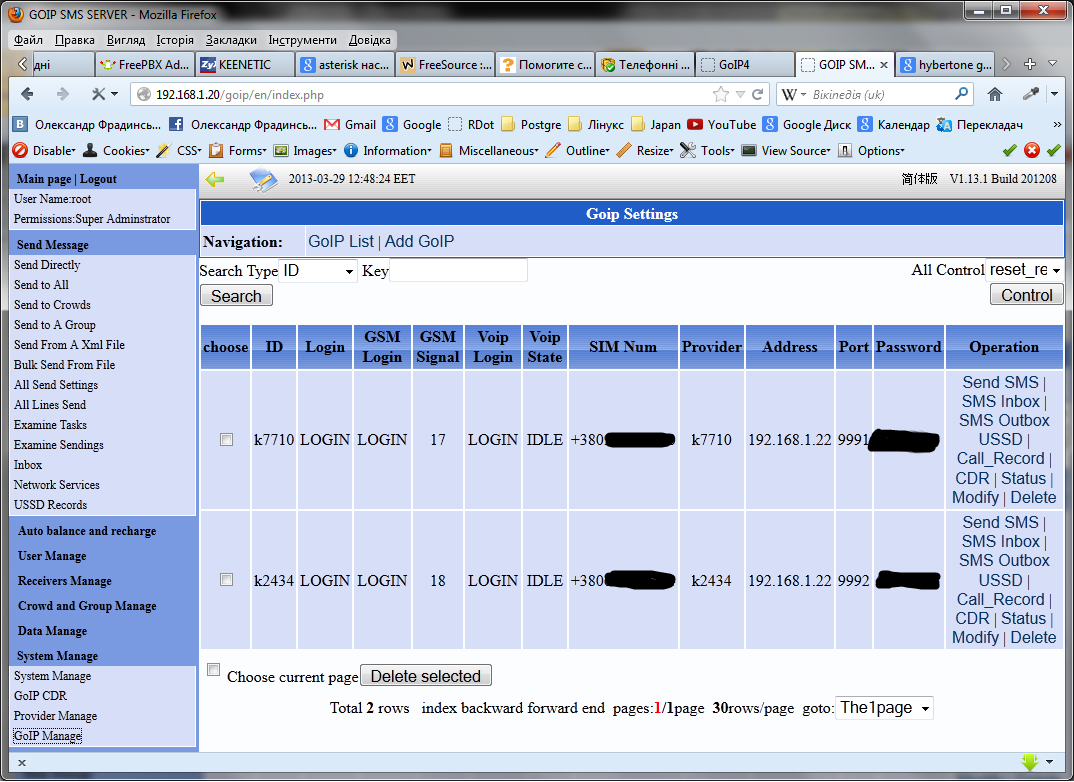
Task: Open the Add GoIP link
Action: pyautogui.click(x=419, y=241)
